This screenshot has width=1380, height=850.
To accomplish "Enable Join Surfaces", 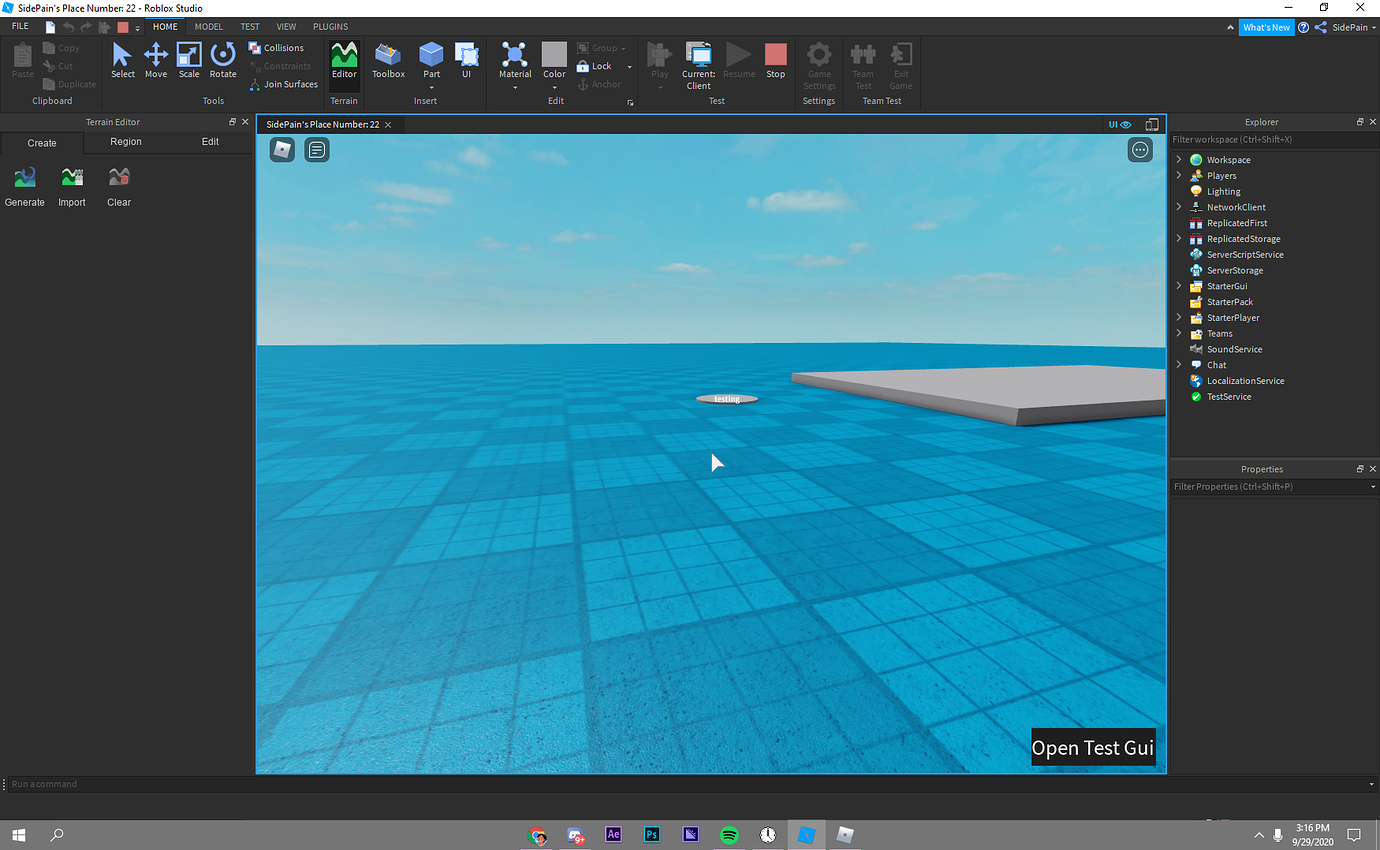I will (284, 84).
